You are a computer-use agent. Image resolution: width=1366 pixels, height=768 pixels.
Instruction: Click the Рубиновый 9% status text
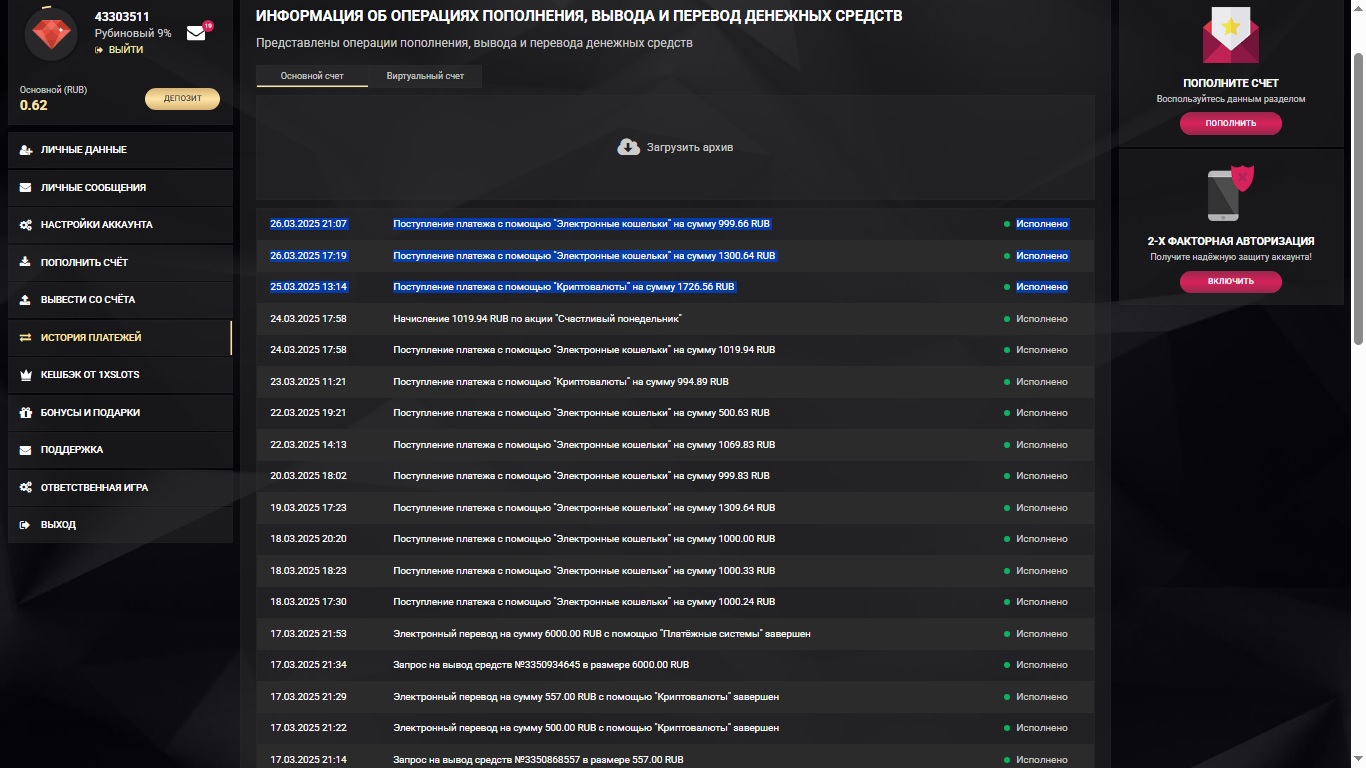click(x=133, y=33)
